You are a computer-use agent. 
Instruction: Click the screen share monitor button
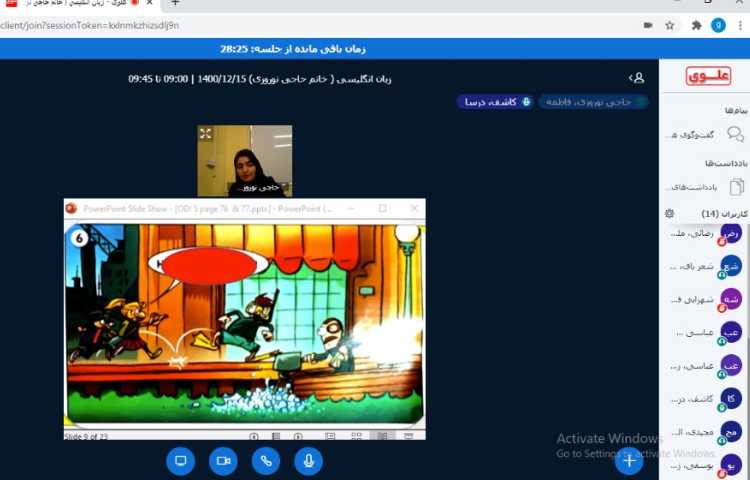181,461
